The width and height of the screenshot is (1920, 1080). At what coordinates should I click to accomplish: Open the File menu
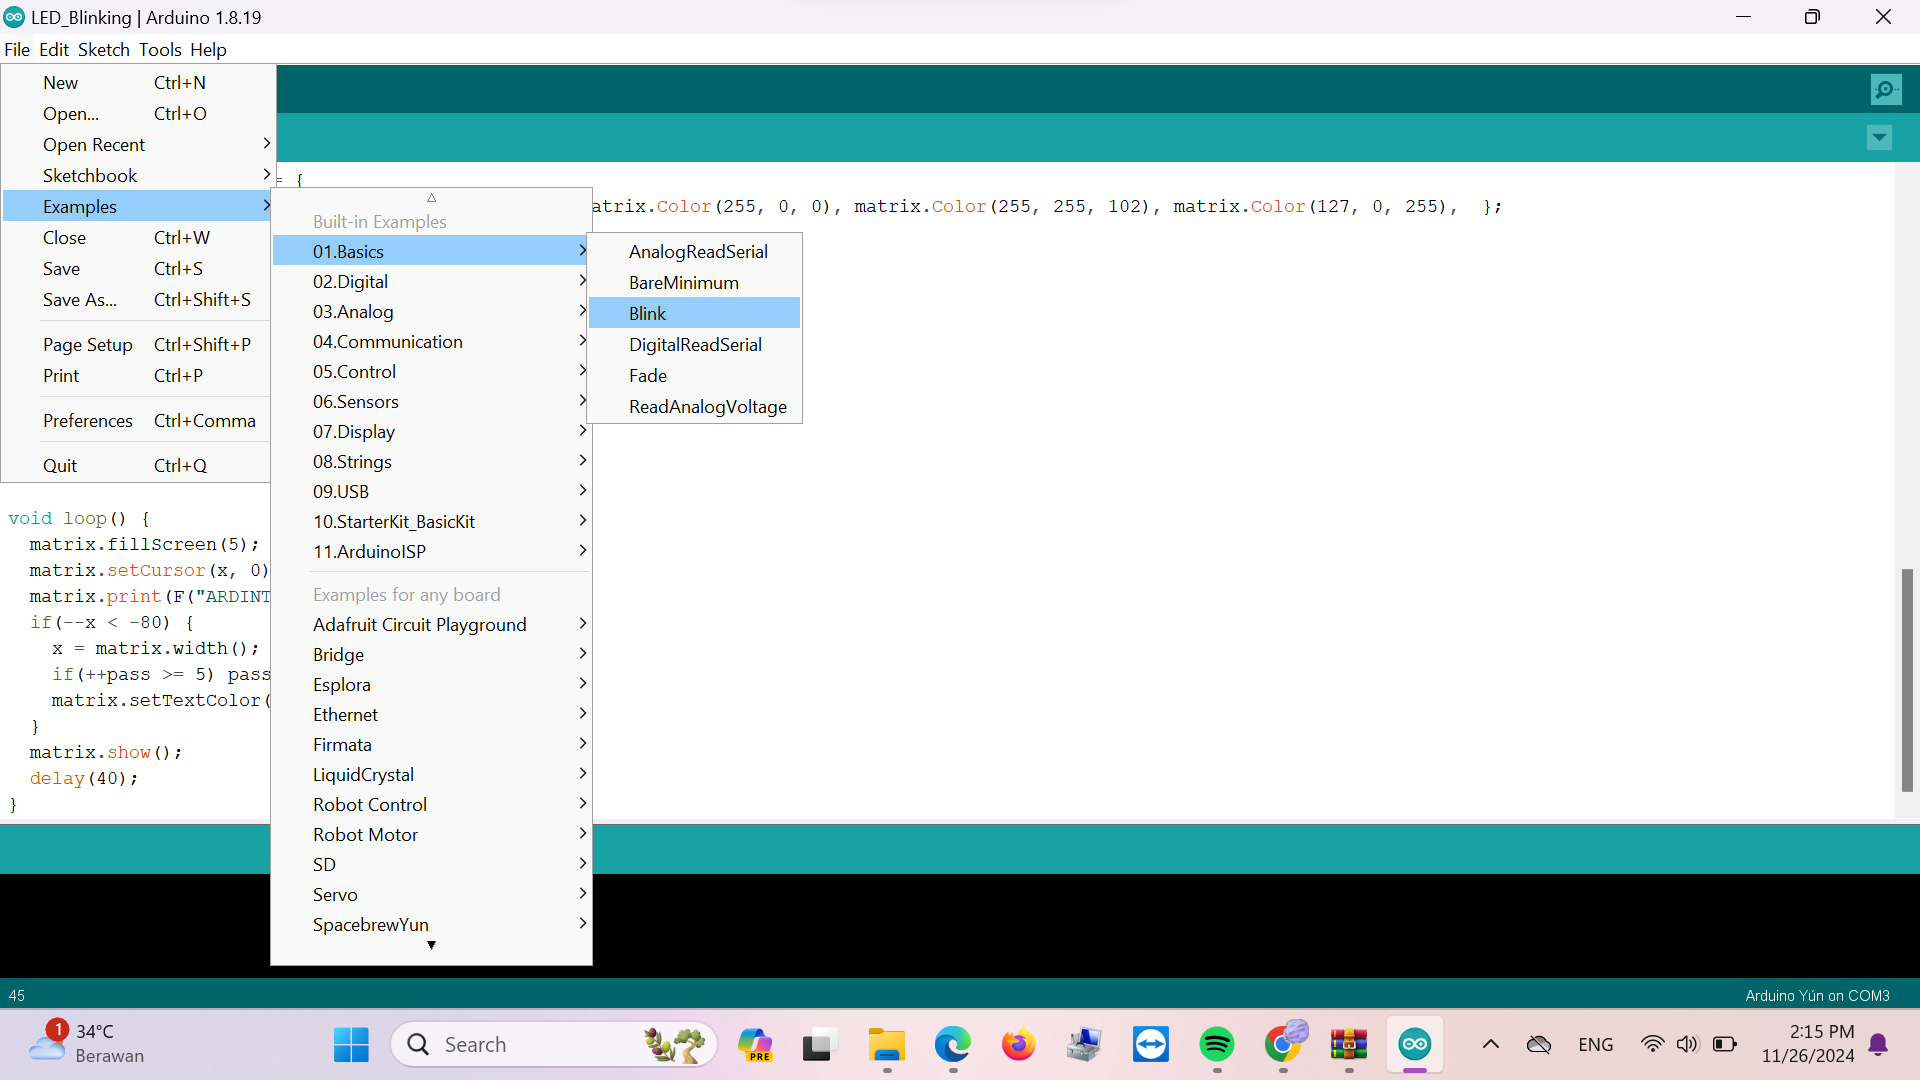16,50
